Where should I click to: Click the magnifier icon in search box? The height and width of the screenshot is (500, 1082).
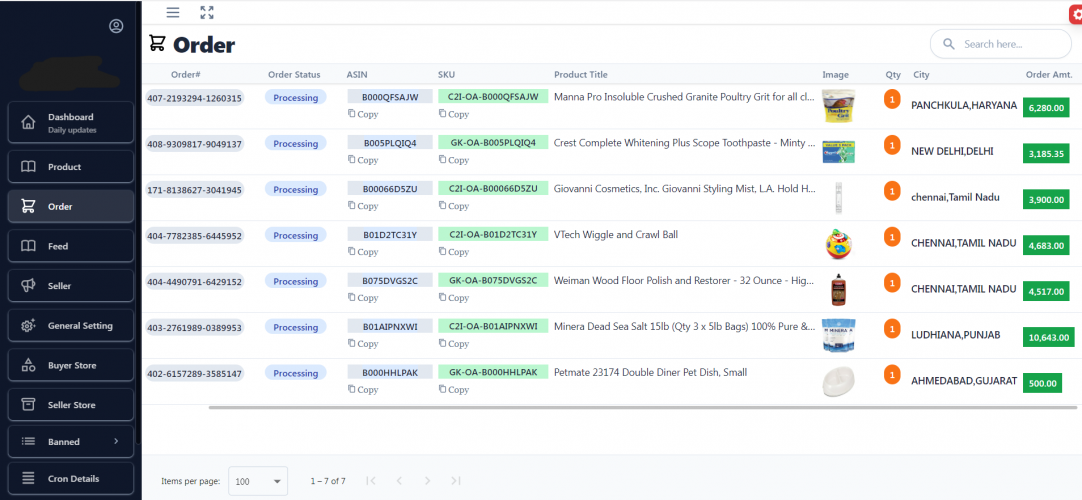click(x=949, y=44)
